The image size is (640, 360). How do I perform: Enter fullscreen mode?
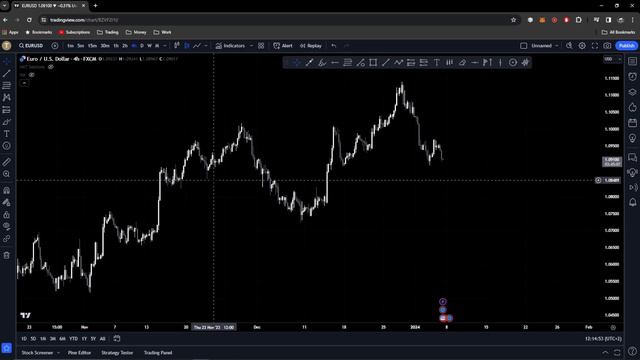595,46
